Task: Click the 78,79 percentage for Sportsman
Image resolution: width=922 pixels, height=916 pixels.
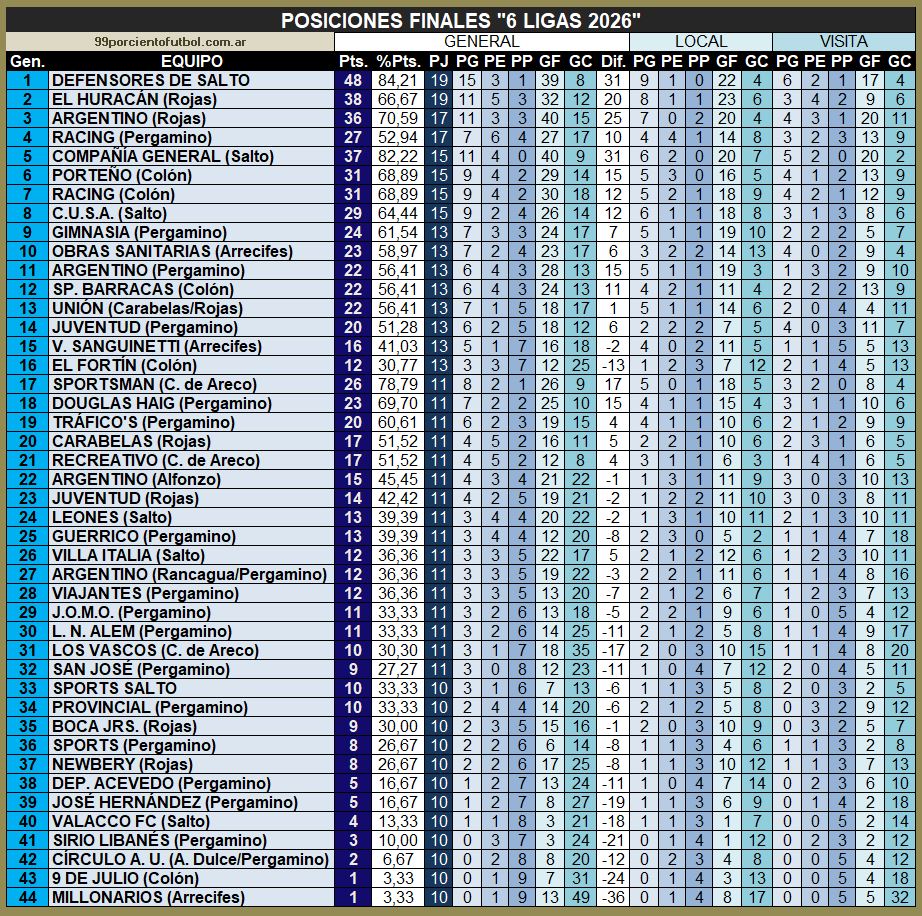Action: (398, 385)
